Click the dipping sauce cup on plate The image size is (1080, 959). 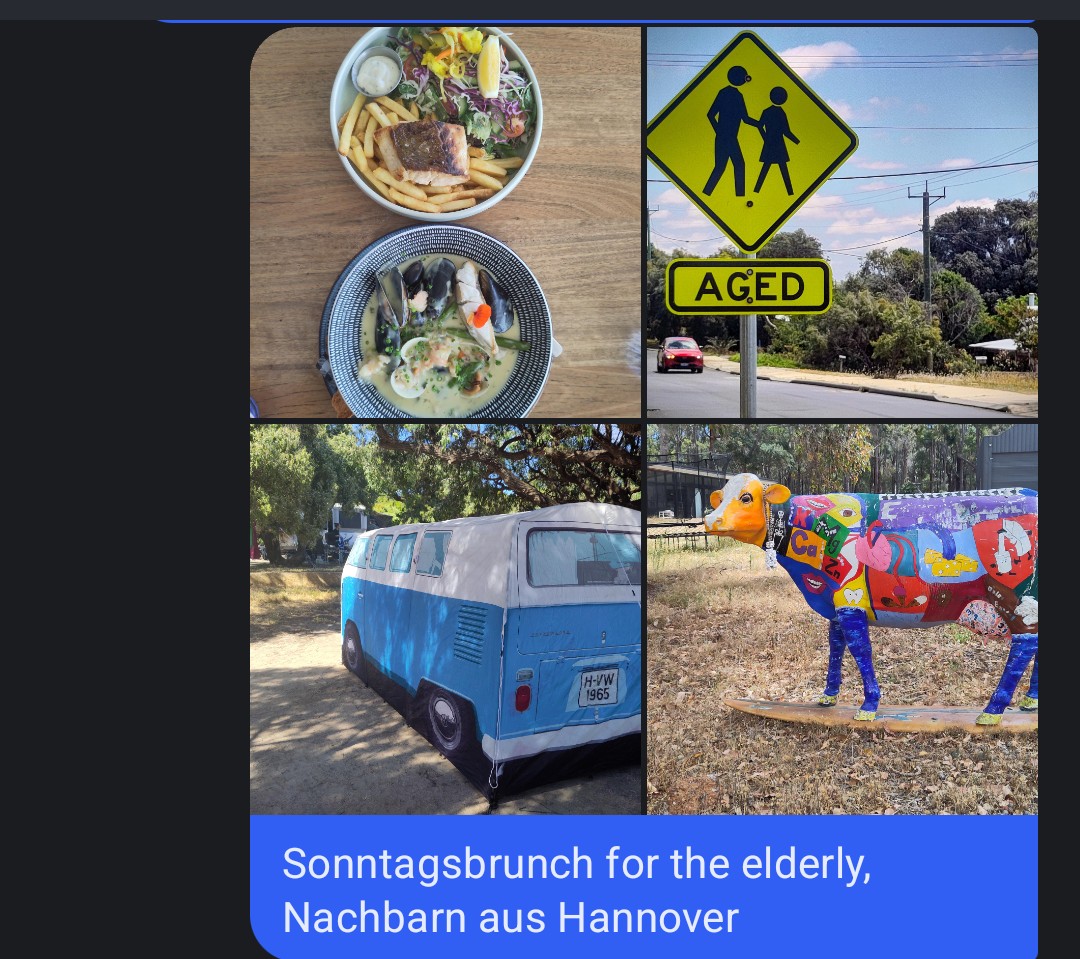click(376, 72)
